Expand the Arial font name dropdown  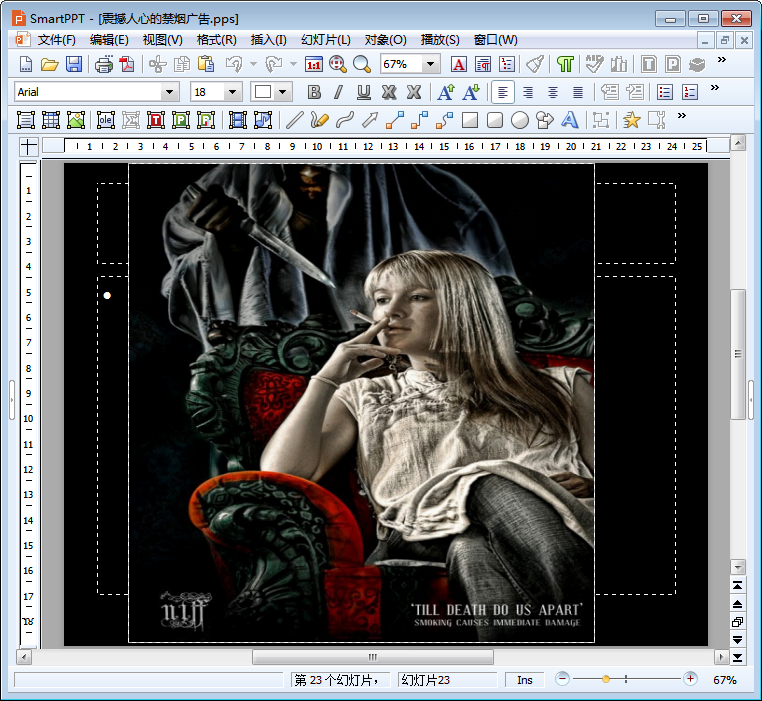pos(169,92)
